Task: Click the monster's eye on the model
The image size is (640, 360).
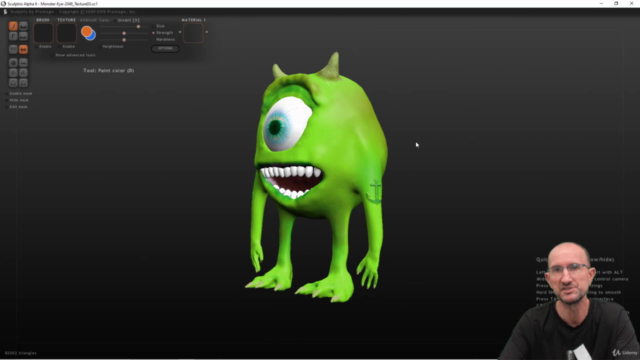Action: (x=287, y=124)
